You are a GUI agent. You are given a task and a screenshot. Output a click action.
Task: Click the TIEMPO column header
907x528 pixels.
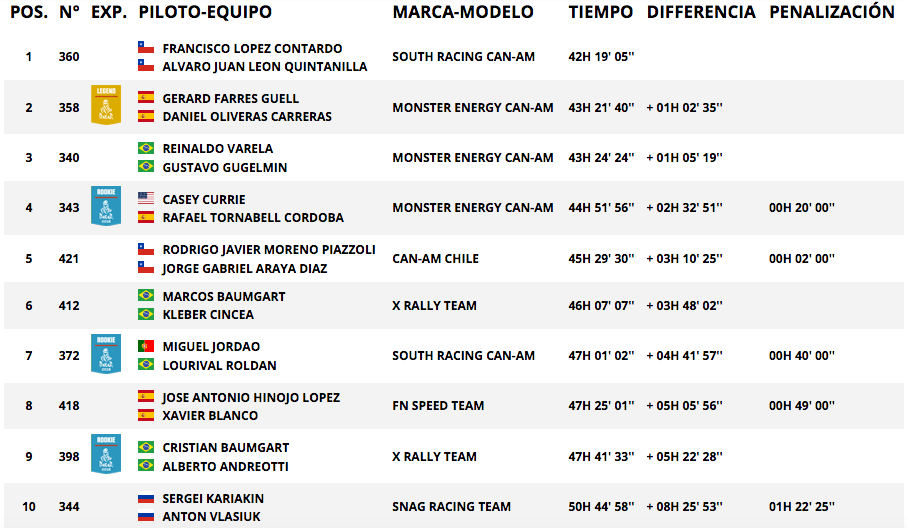pyautogui.click(x=600, y=12)
